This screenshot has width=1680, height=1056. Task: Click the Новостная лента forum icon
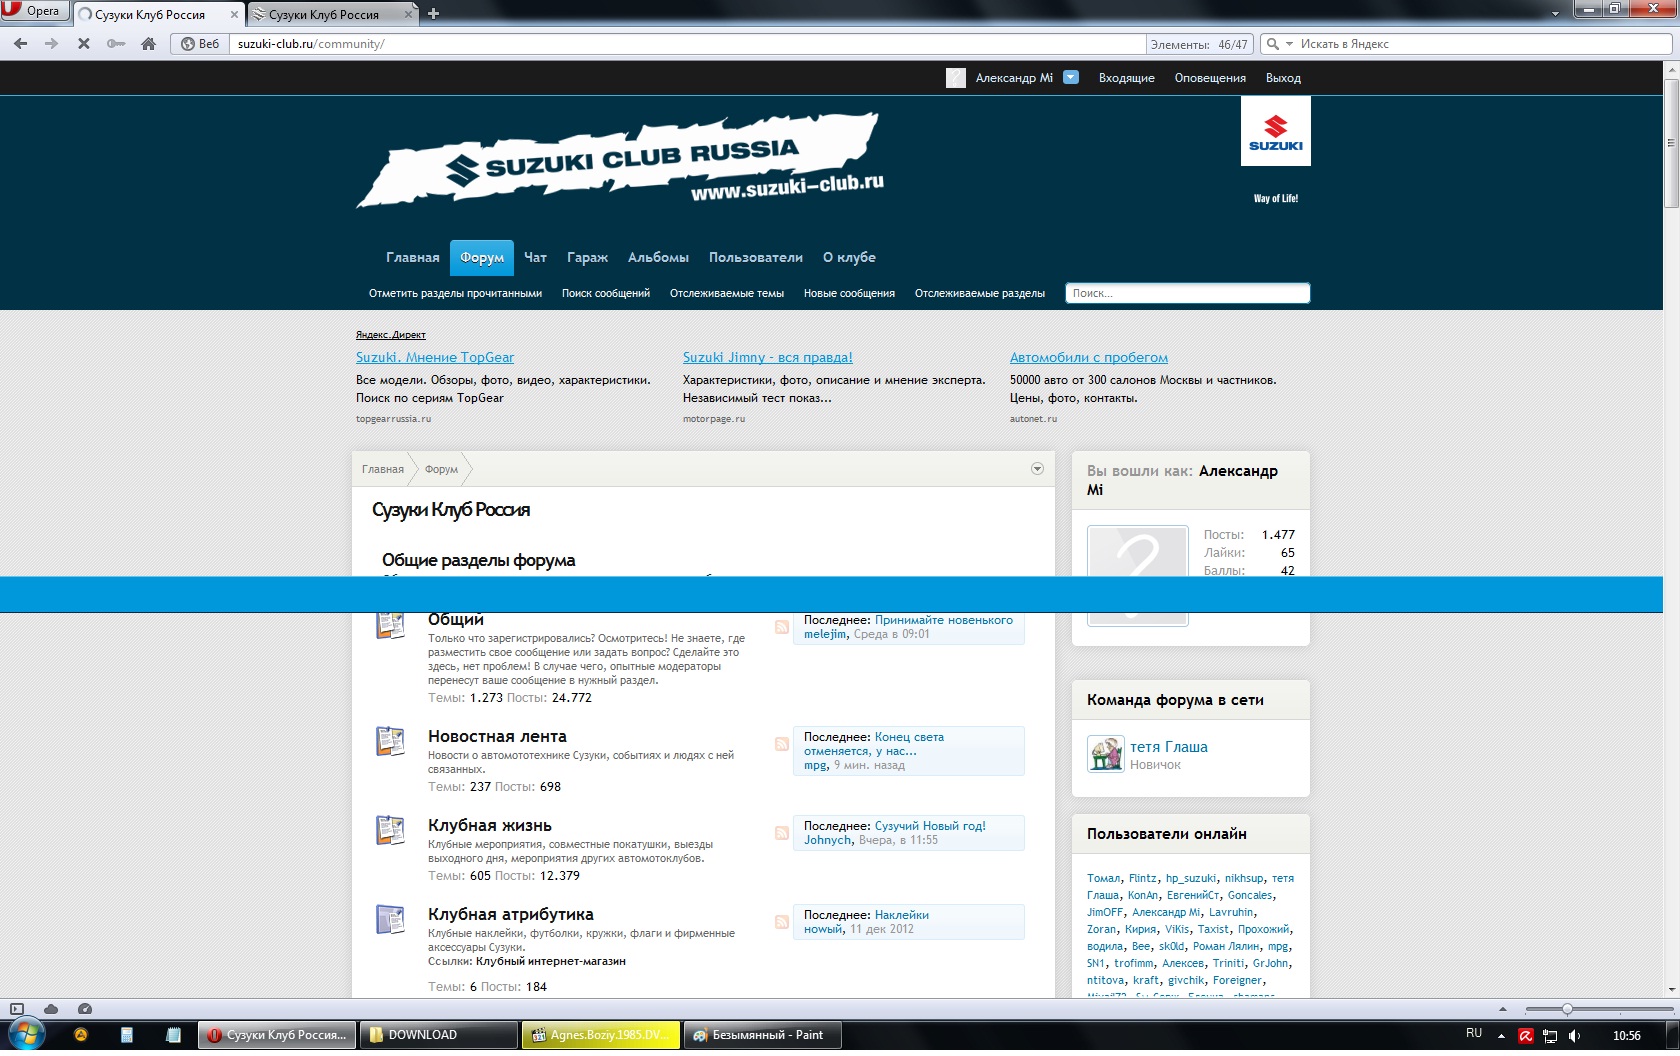(390, 741)
